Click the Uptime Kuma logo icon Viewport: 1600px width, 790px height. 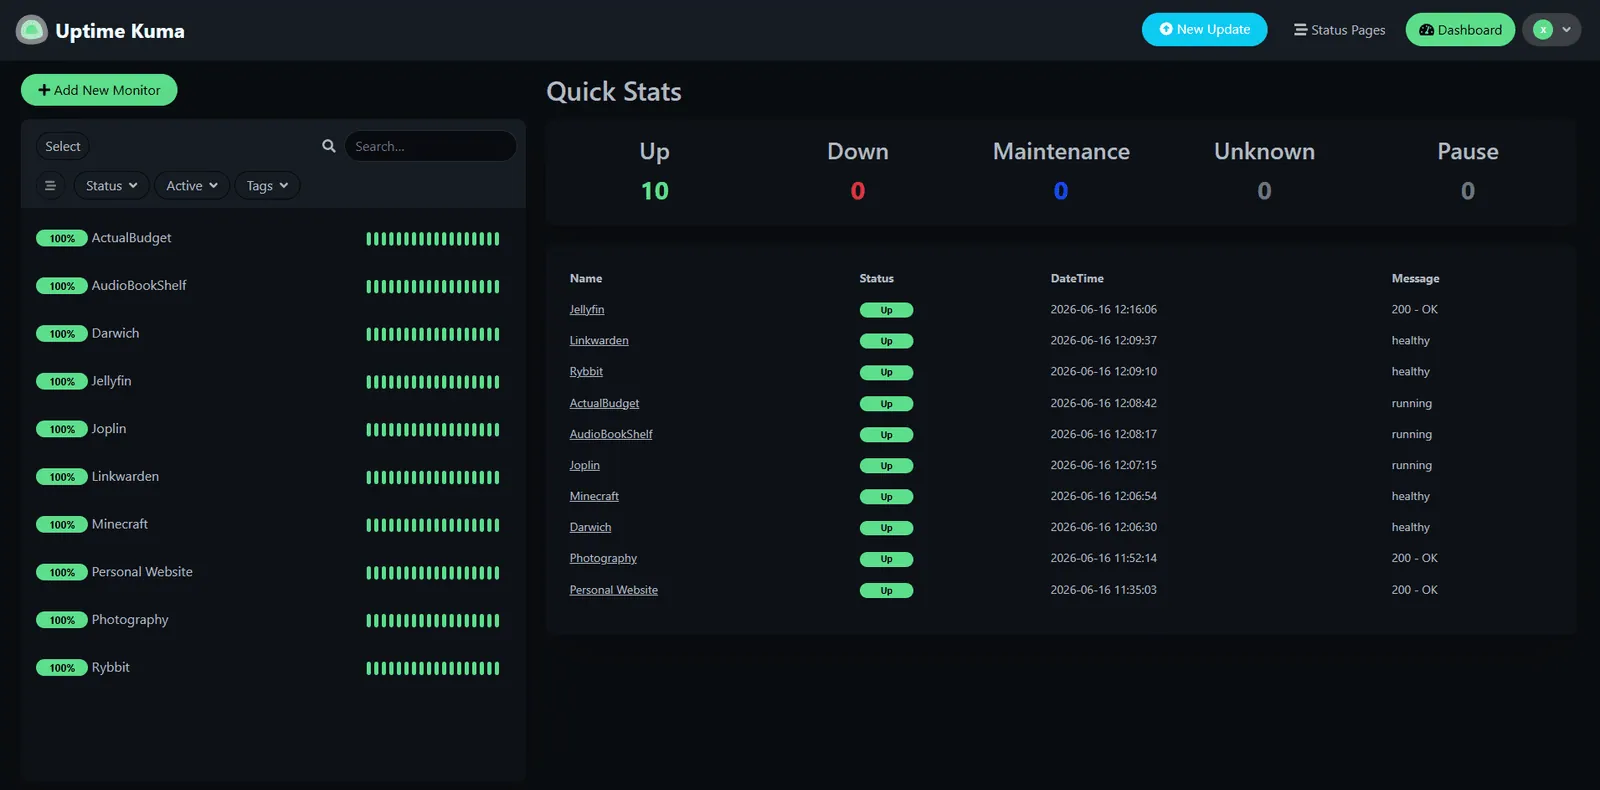coord(32,30)
